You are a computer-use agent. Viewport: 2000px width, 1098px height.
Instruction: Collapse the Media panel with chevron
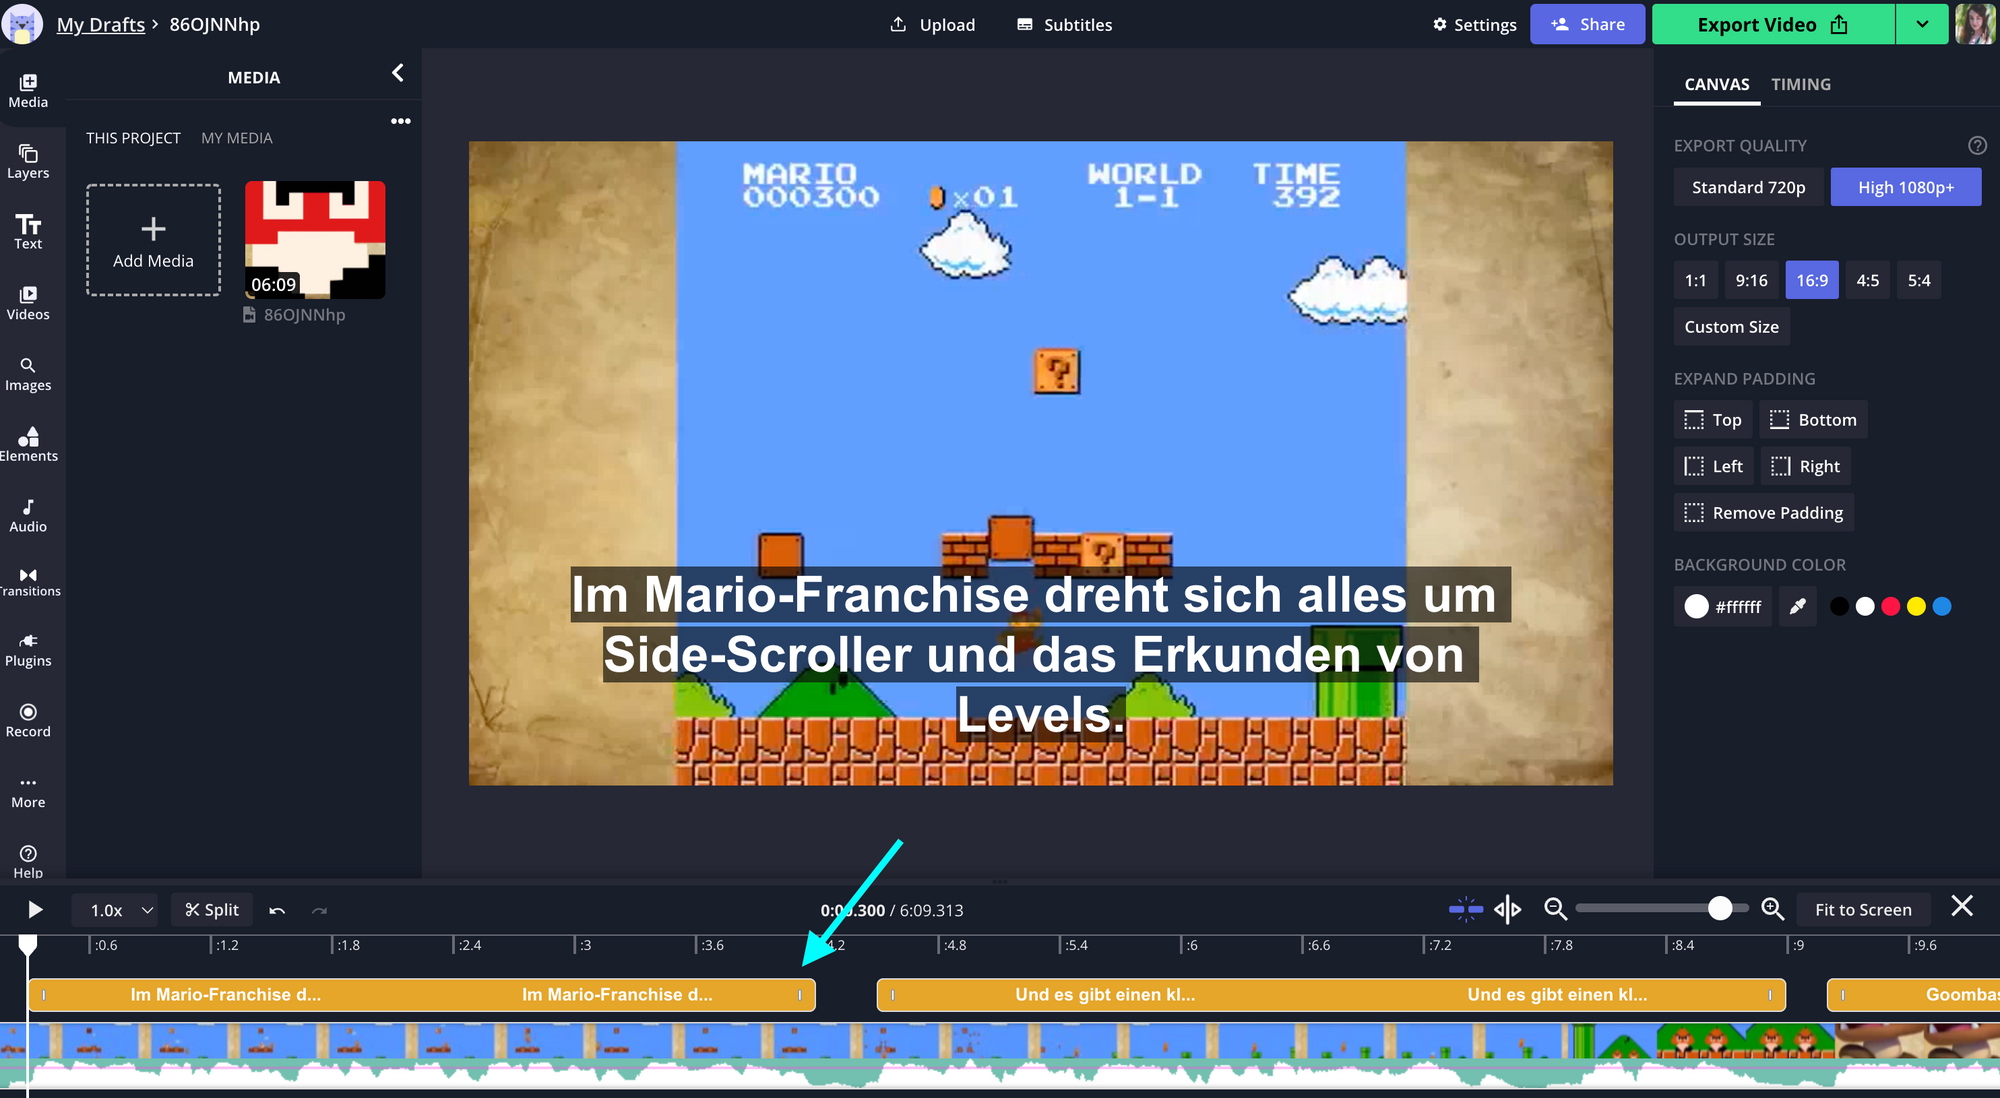click(398, 73)
